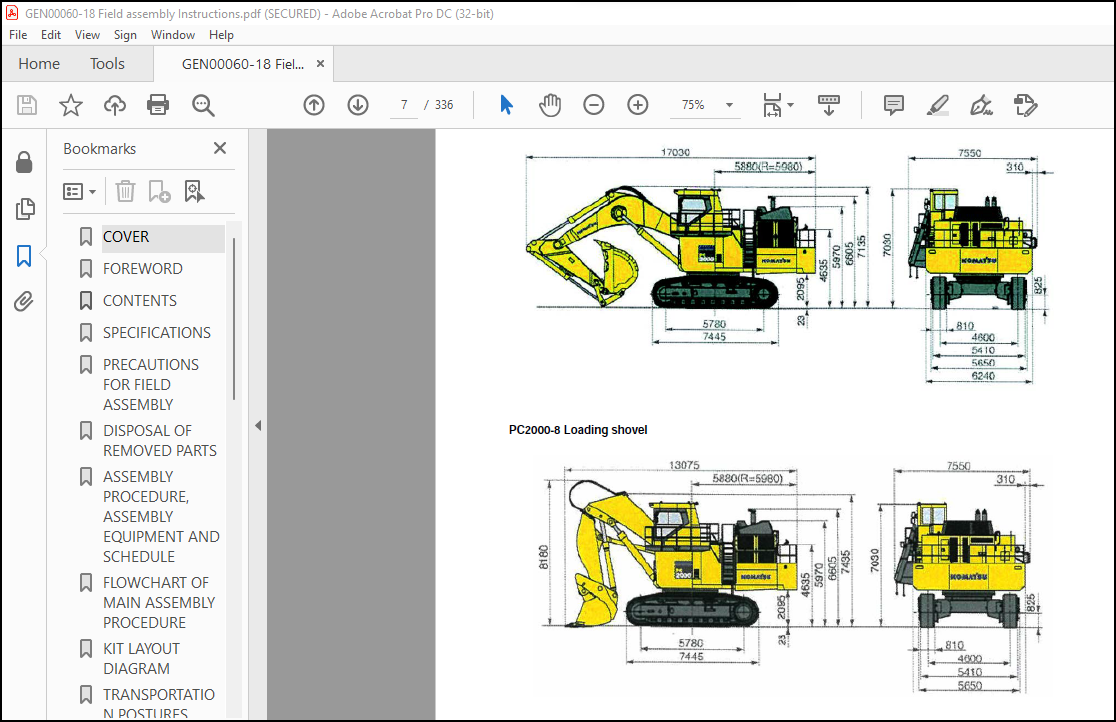
Task: Open the Help menu
Action: 221,35
